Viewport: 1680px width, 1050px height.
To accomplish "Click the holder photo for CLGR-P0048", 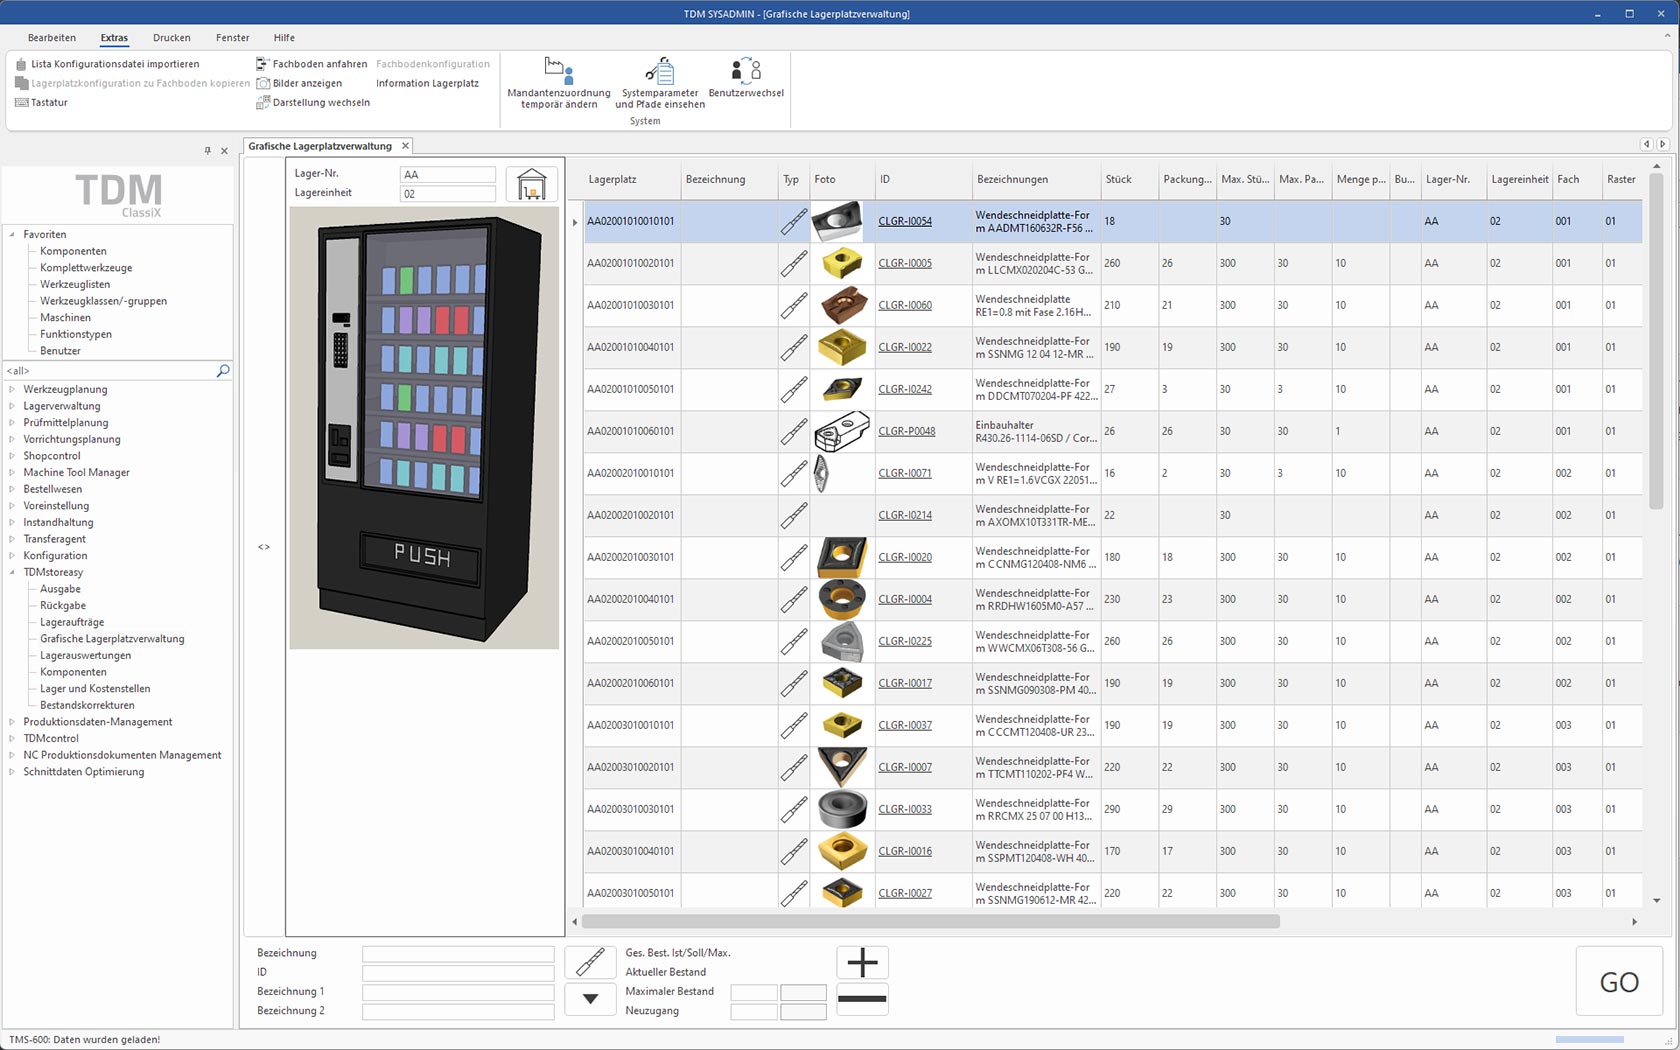I will coord(842,431).
